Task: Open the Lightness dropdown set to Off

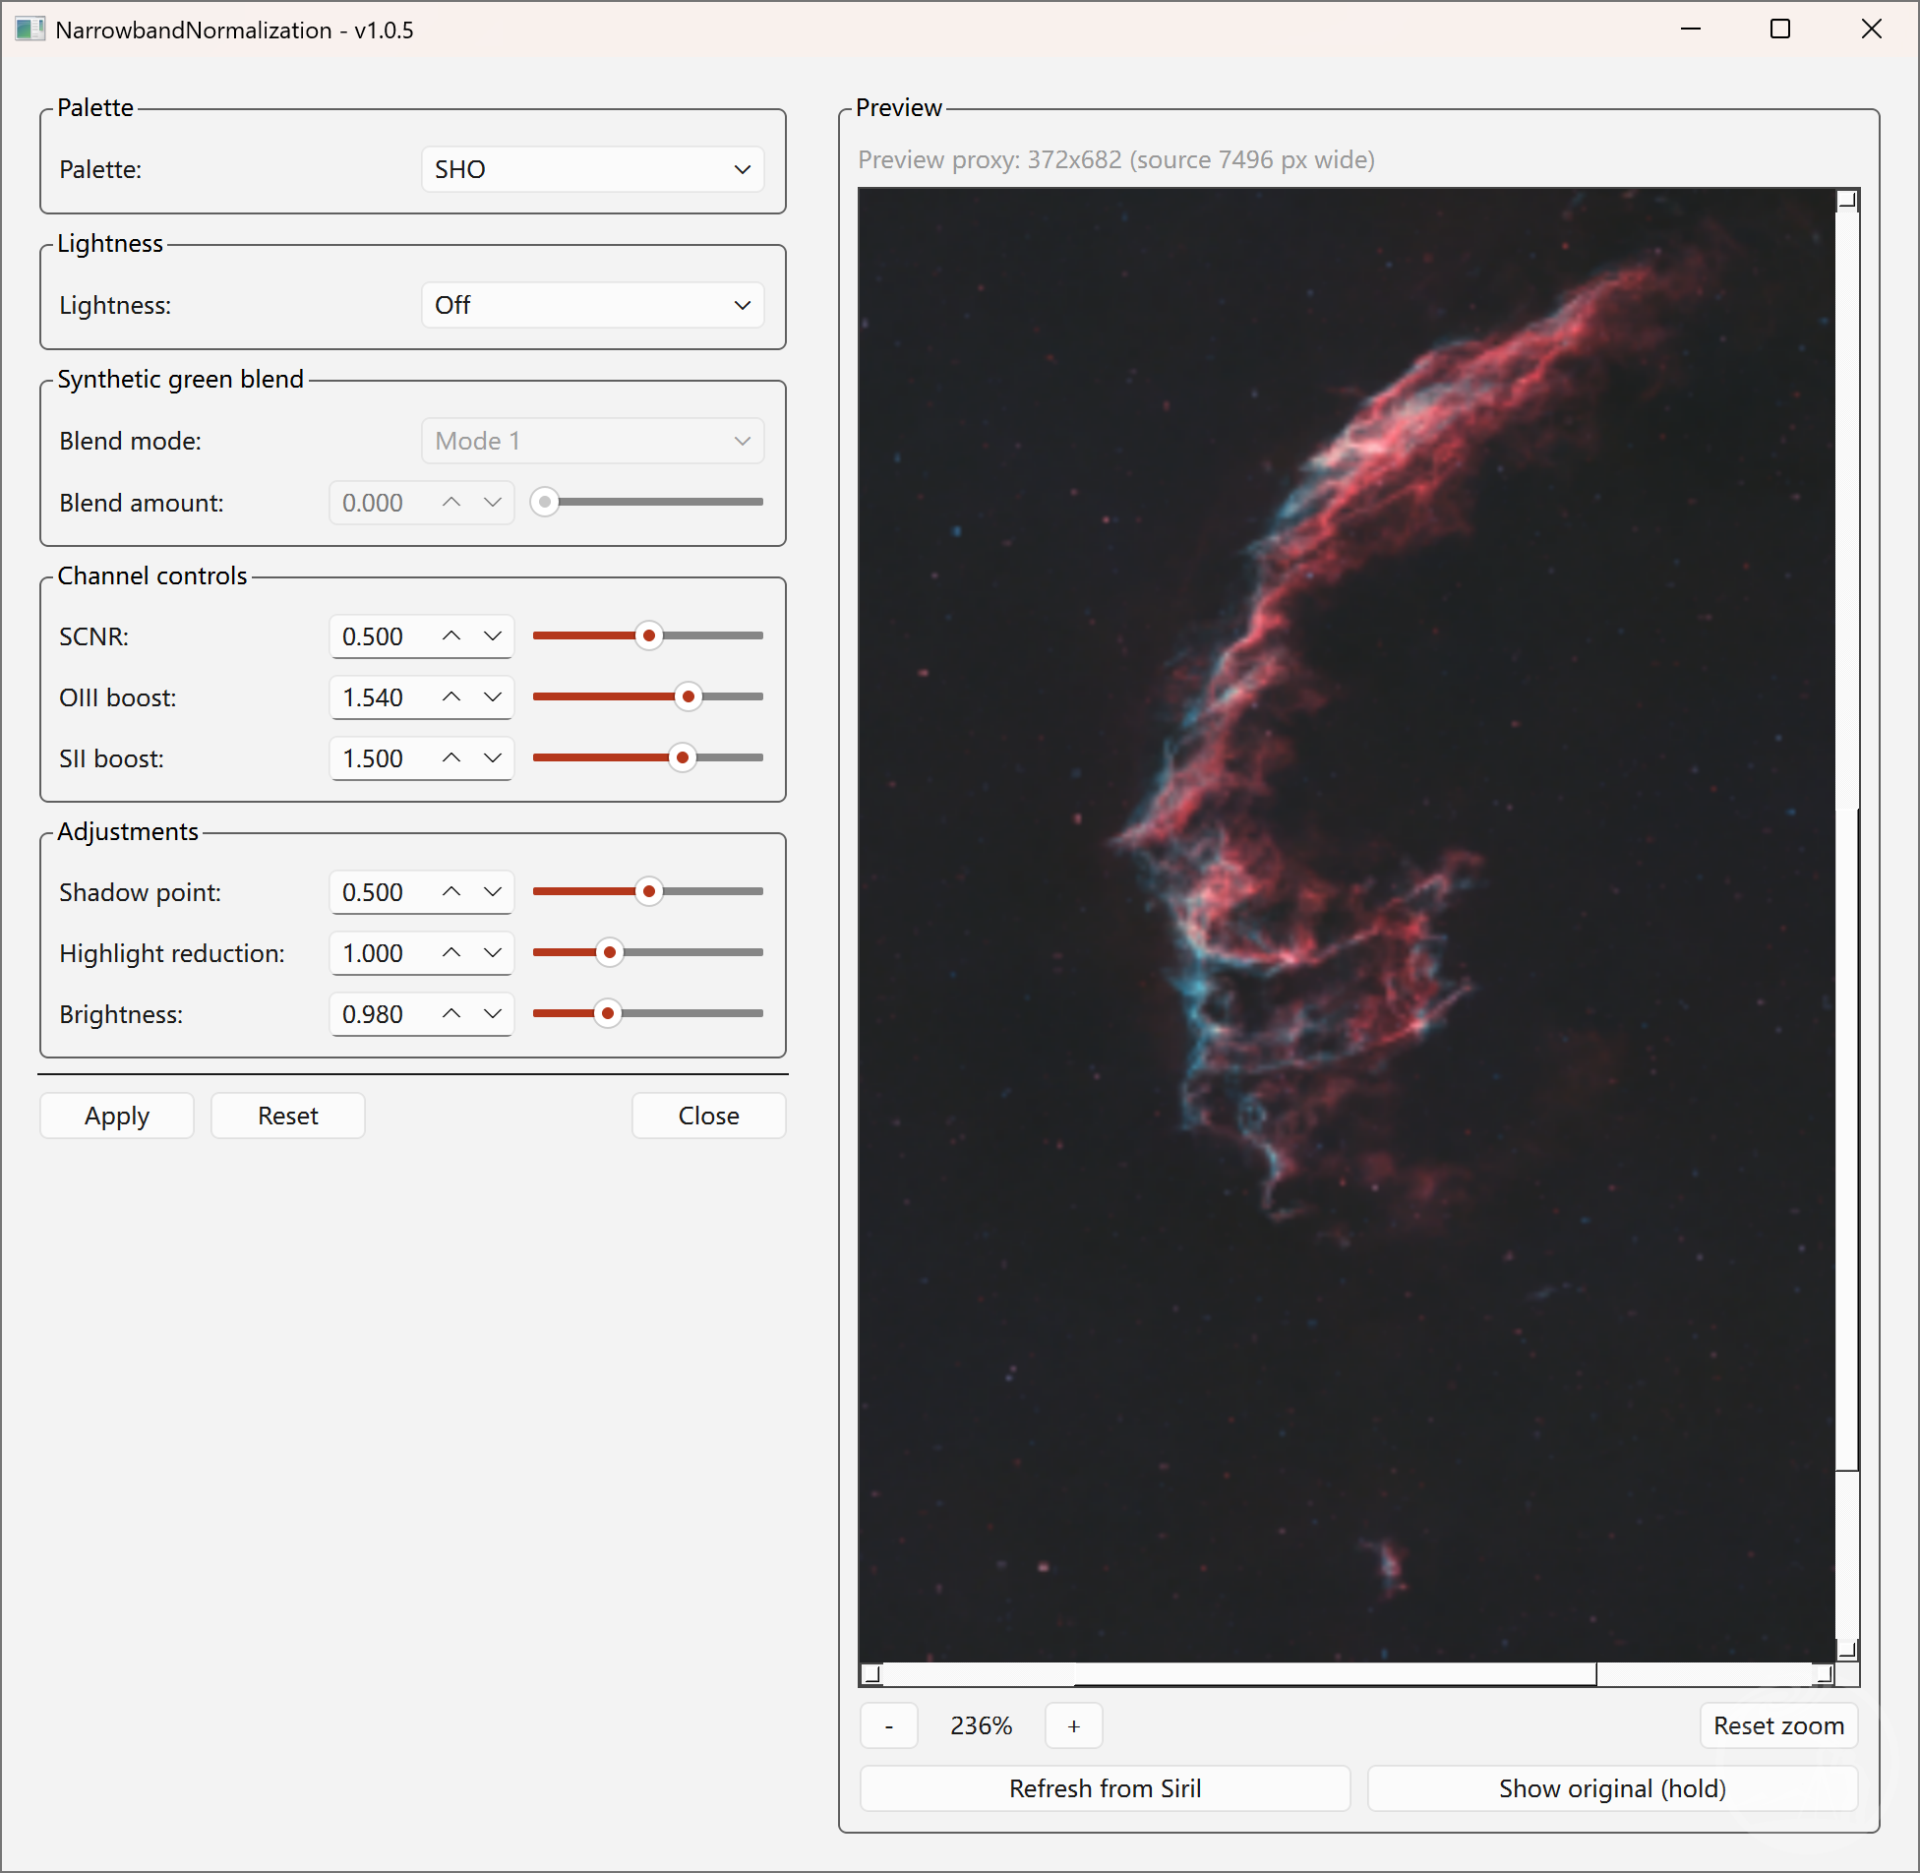Action: tap(592, 305)
